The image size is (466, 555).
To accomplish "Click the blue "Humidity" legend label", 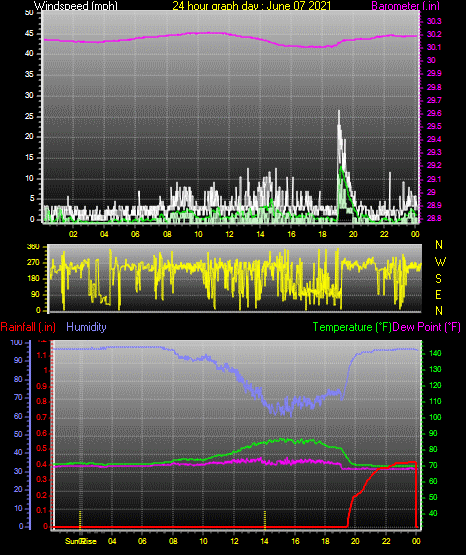I will 86,327.
